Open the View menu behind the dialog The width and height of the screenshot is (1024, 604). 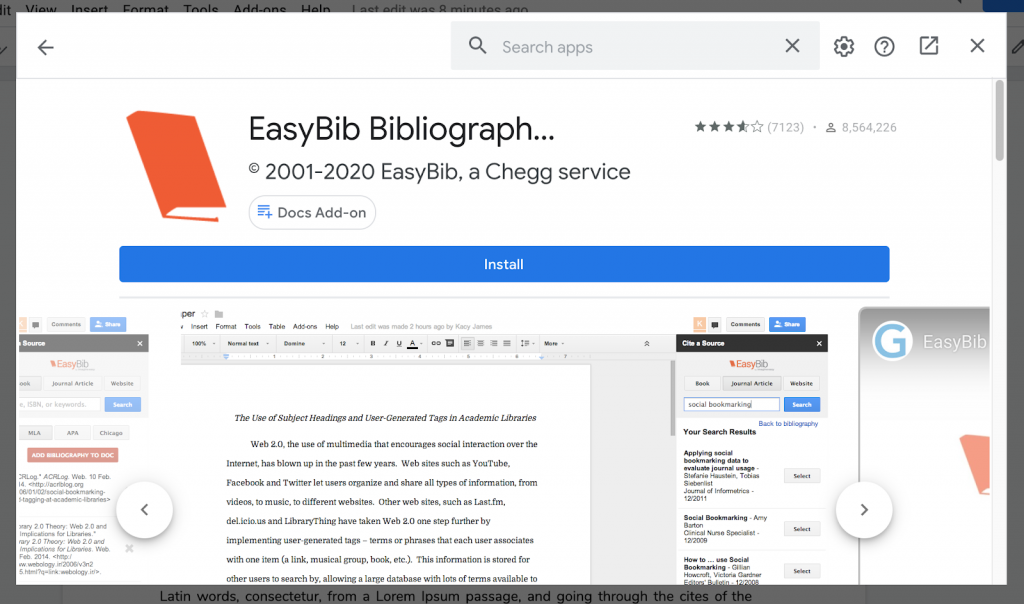click(x=40, y=8)
